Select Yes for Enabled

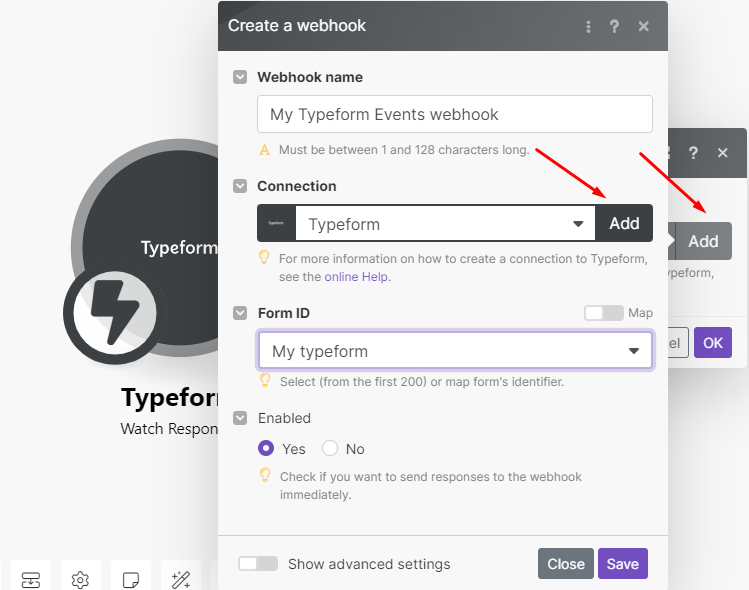(x=266, y=449)
